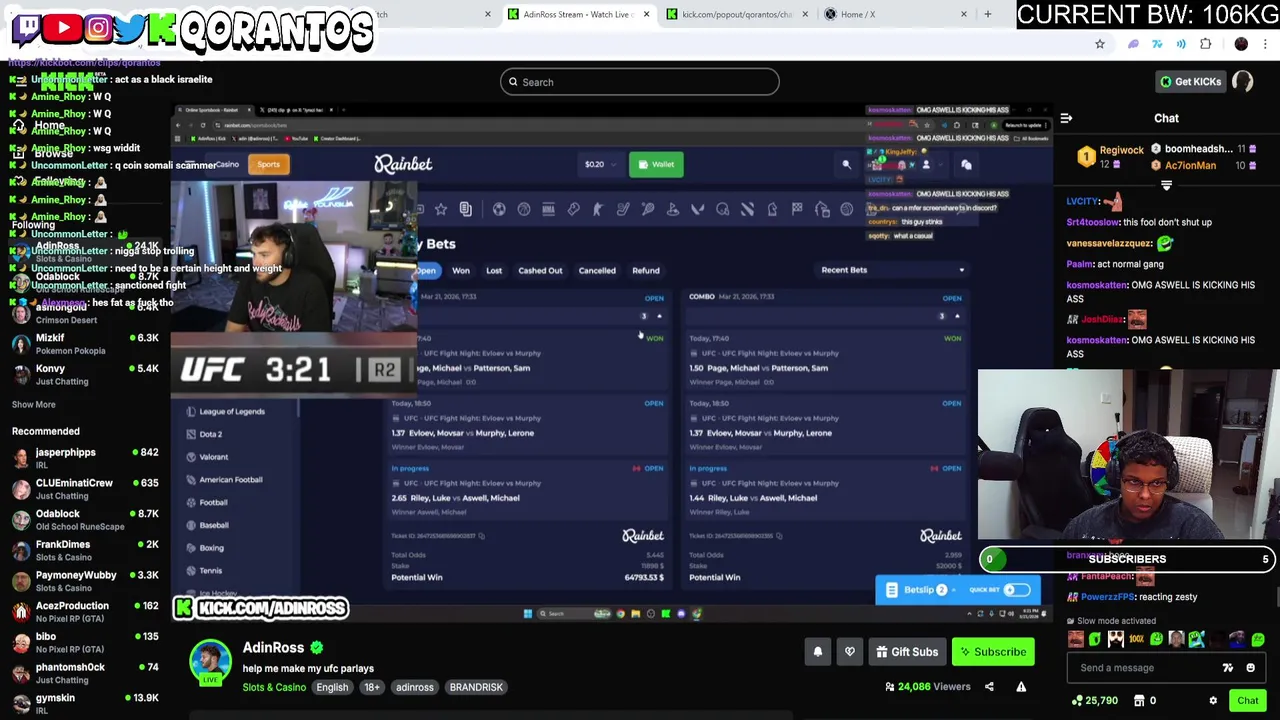Click the BRANDRISK tag

pyautogui.click(x=476, y=688)
